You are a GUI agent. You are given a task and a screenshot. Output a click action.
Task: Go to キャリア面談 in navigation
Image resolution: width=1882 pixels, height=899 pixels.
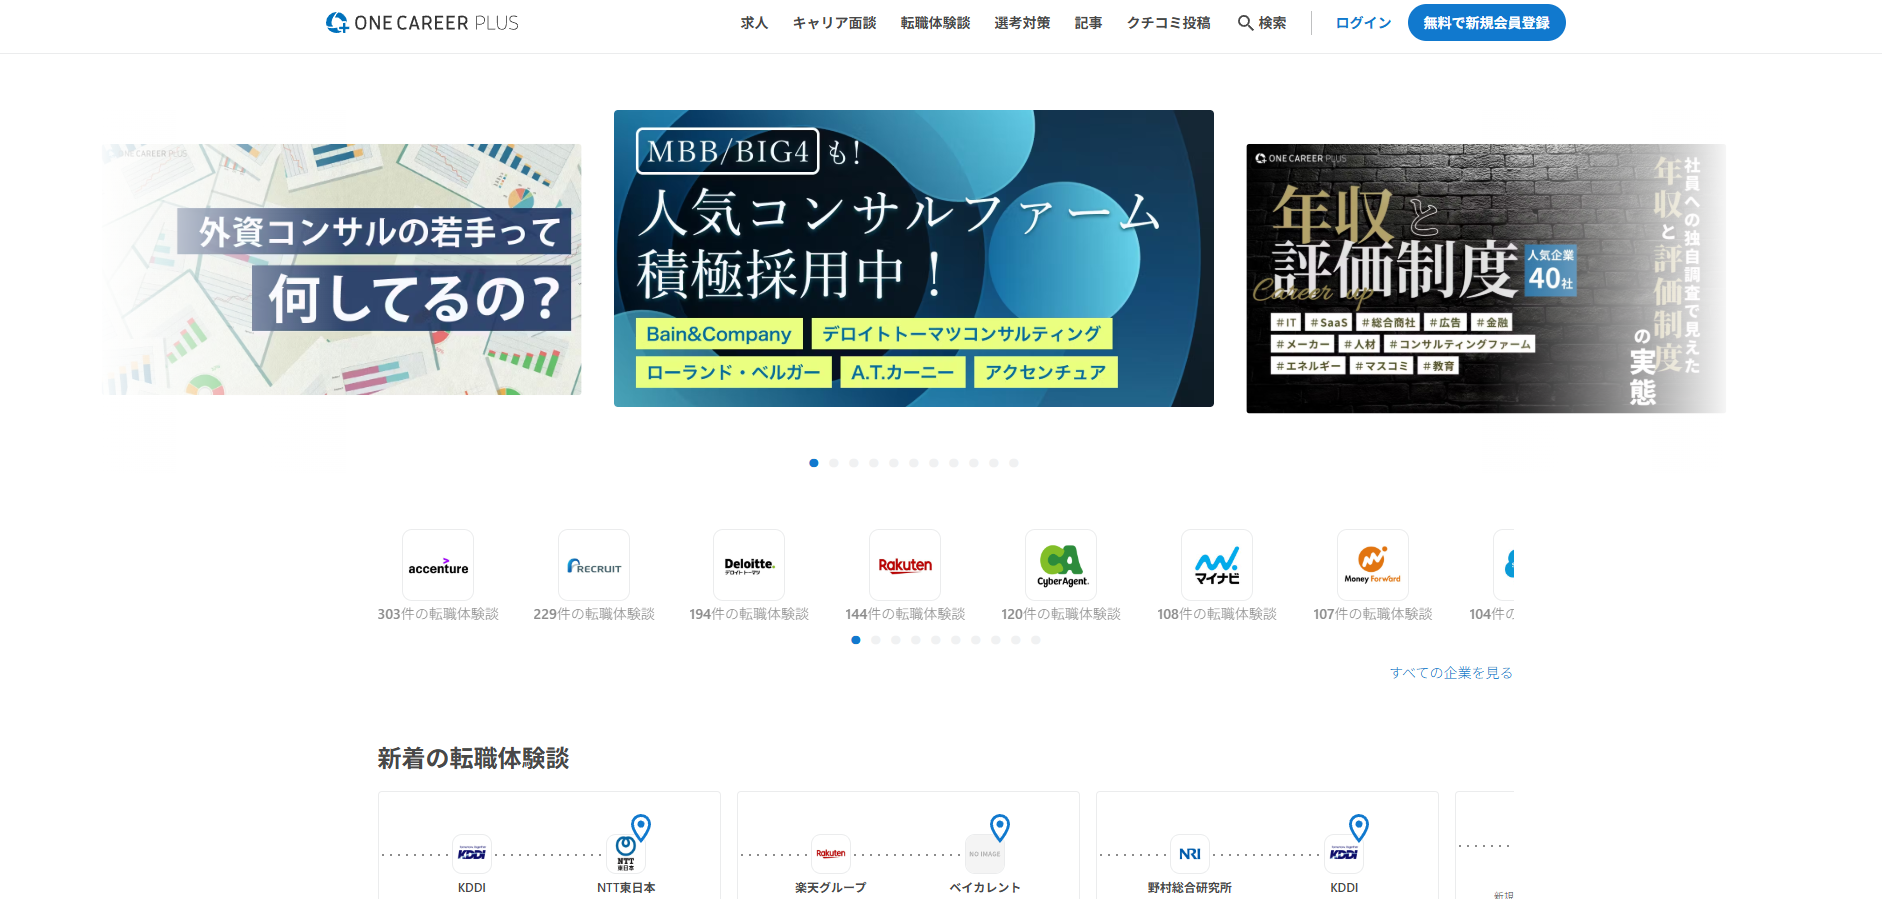tap(834, 23)
